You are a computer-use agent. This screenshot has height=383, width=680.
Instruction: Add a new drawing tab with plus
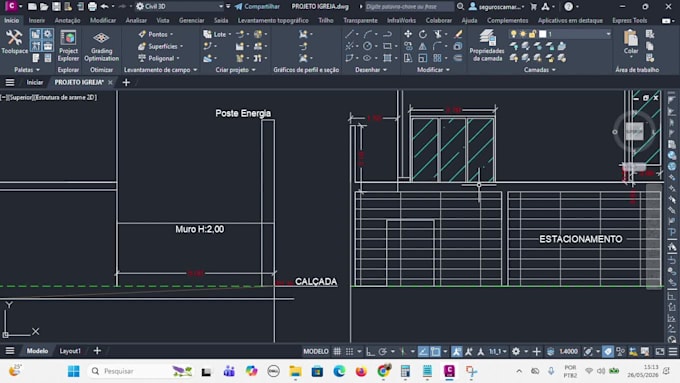pos(126,82)
